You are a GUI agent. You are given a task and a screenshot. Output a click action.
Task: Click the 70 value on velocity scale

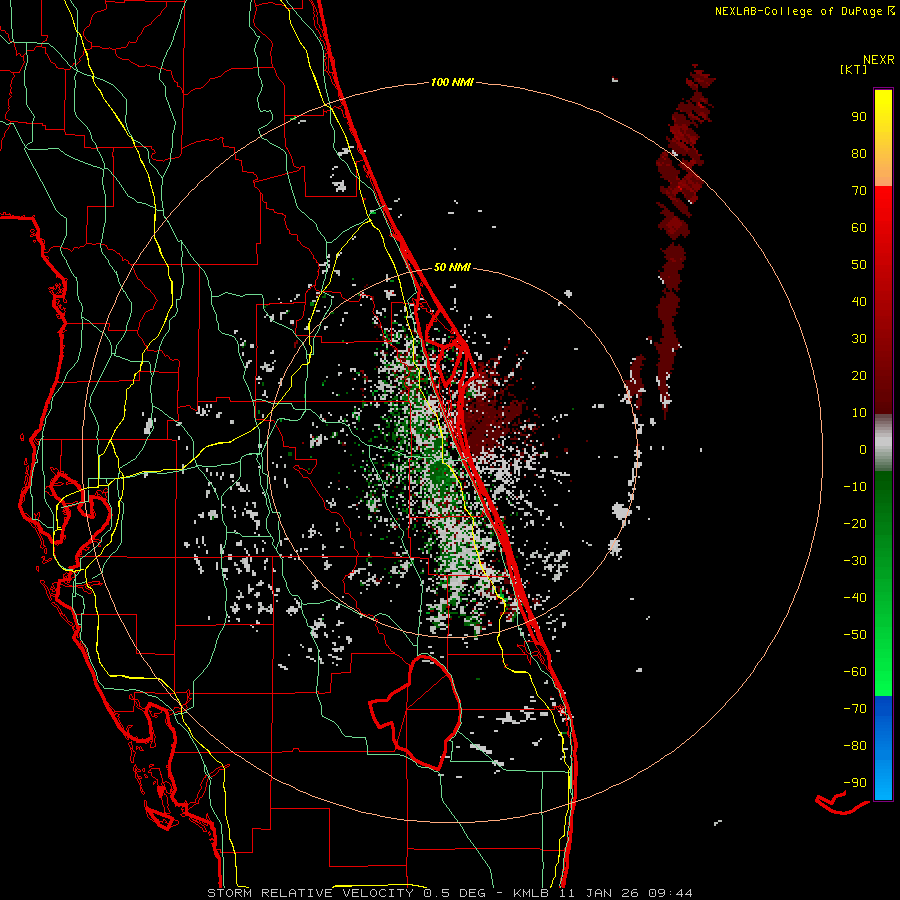tap(859, 191)
